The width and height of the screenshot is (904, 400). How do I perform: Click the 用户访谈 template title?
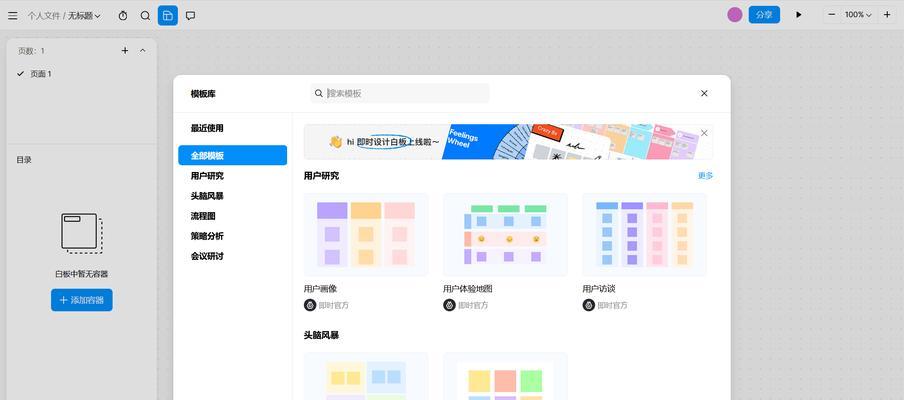(x=599, y=289)
